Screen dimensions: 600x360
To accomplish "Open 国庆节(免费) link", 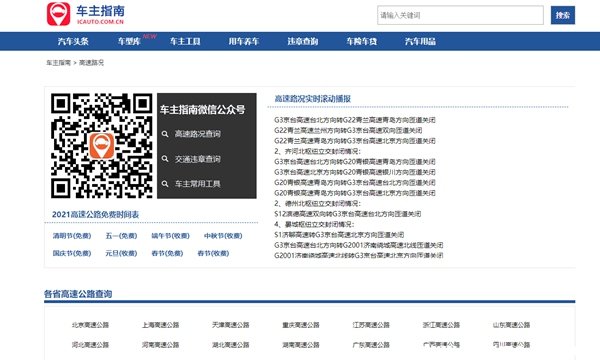I will (x=72, y=253).
